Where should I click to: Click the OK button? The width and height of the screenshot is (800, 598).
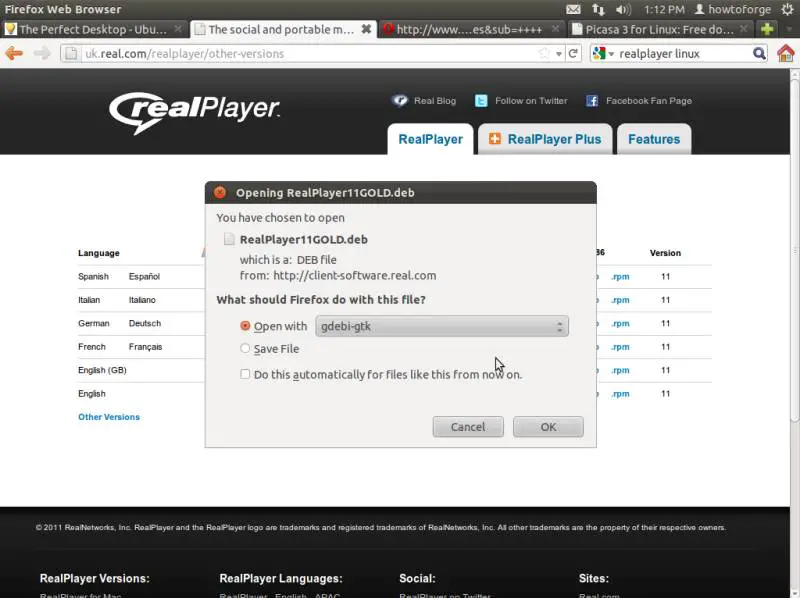pyautogui.click(x=548, y=427)
